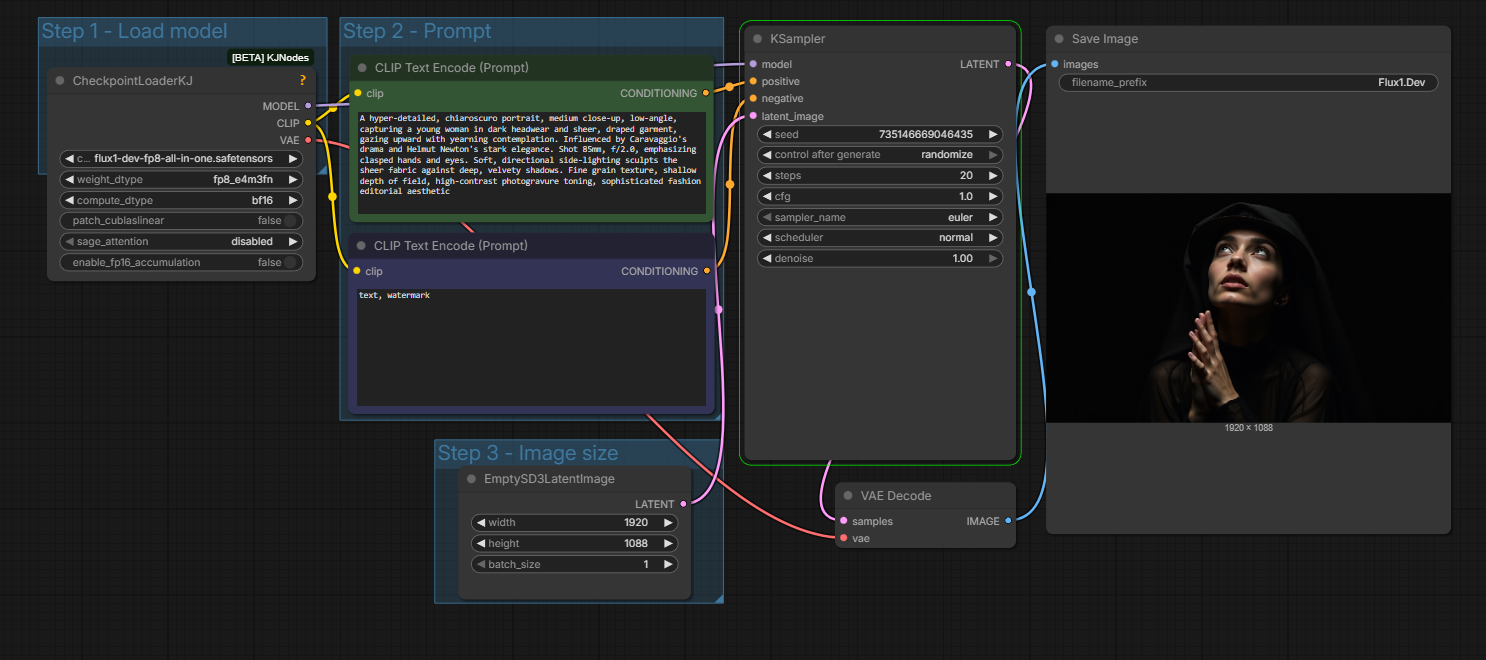Click the denoise value slider field
This screenshot has width=1486, height=660.
click(880, 259)
